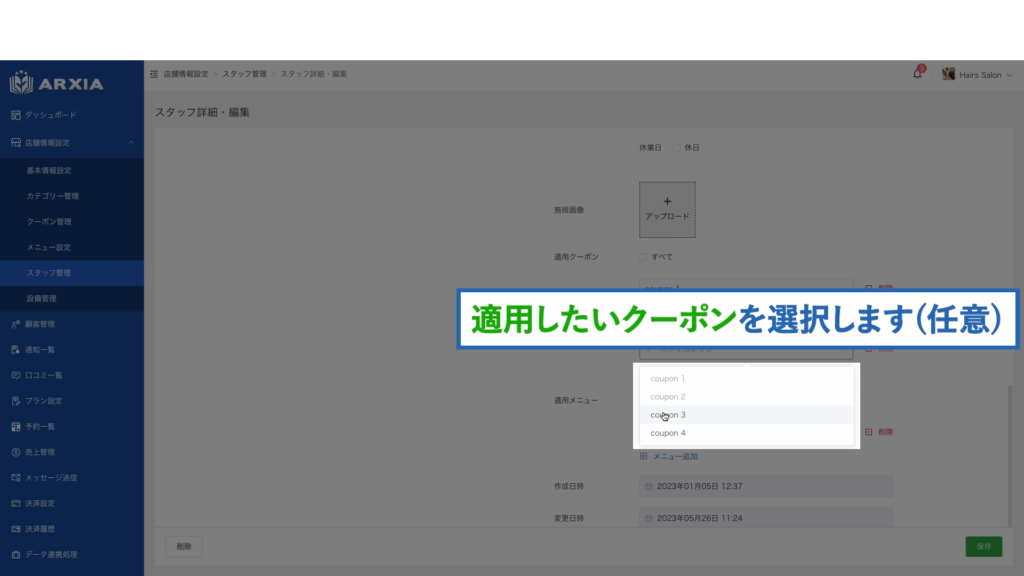
Task: Open notifications with the bell icon
Action: coord(918,74)
